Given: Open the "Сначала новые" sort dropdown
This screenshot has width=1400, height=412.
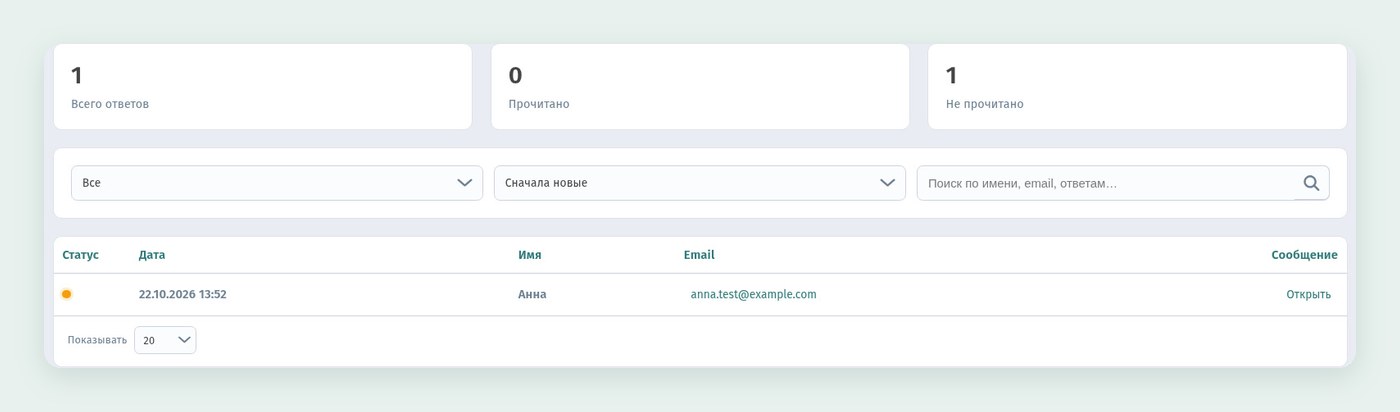Looking at the screenshot, I should point(700,183).
